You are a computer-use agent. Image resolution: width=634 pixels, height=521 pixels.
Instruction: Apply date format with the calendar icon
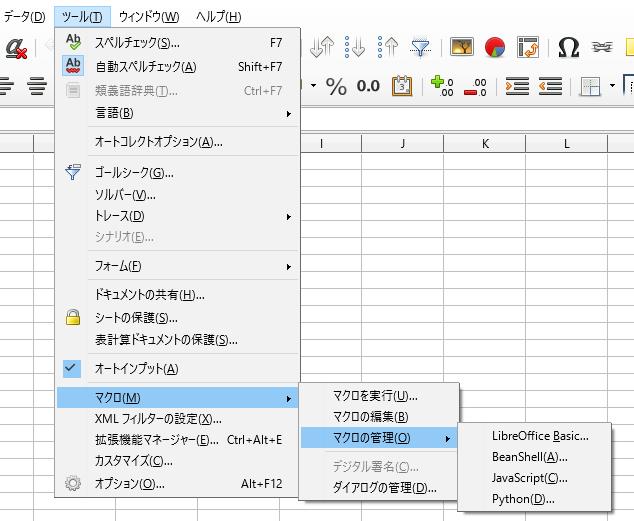point(402,86)
